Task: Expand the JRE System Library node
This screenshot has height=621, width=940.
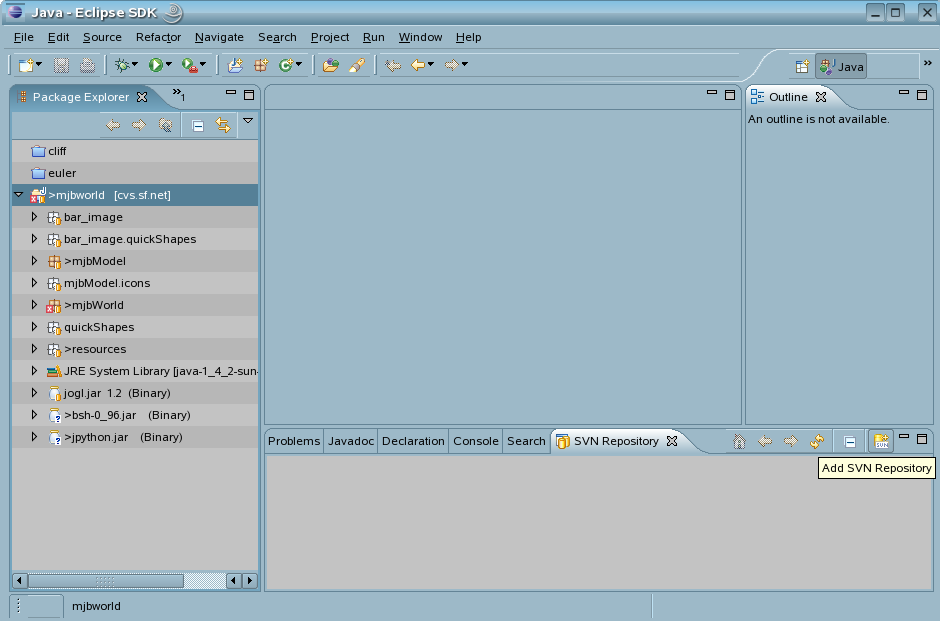Action: [x=34, y=370]
